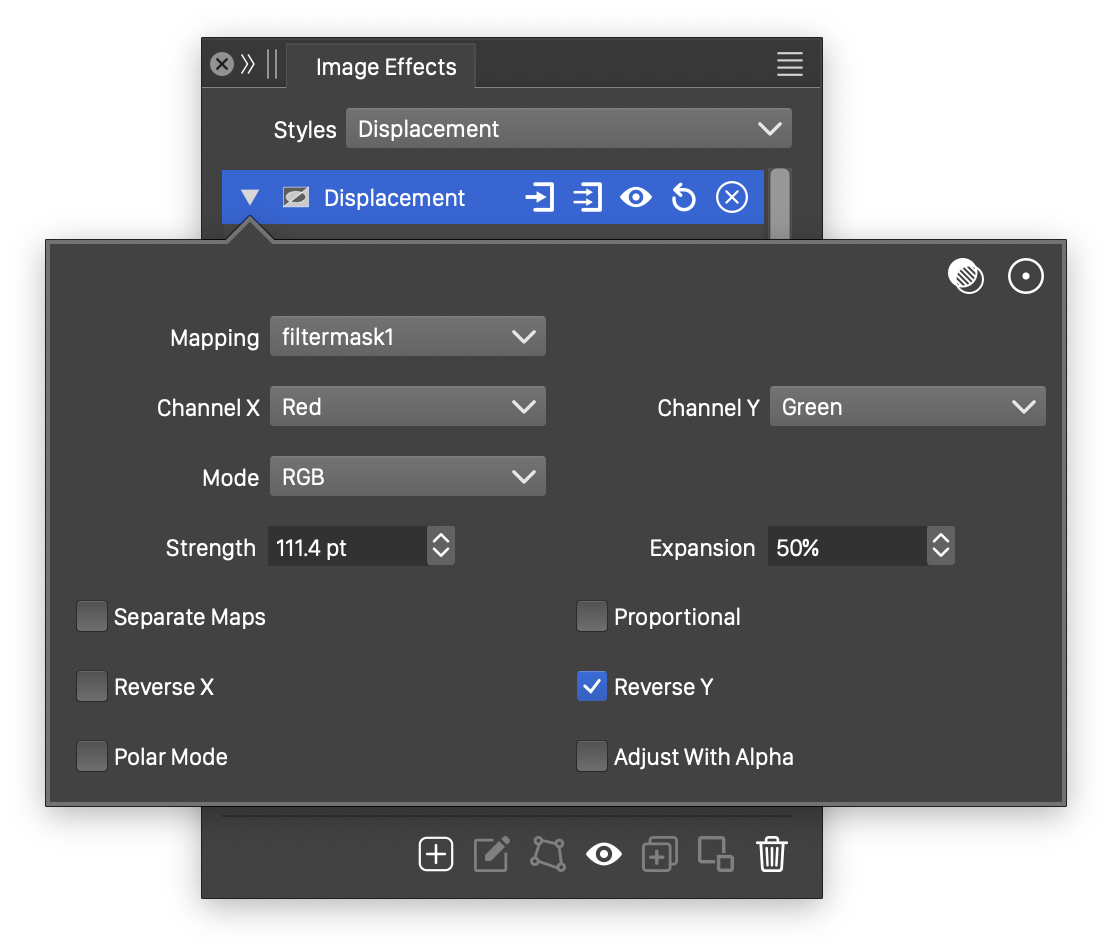Select the Image Effects tab
1112x952 pixels.
click(x=386, y=67)
